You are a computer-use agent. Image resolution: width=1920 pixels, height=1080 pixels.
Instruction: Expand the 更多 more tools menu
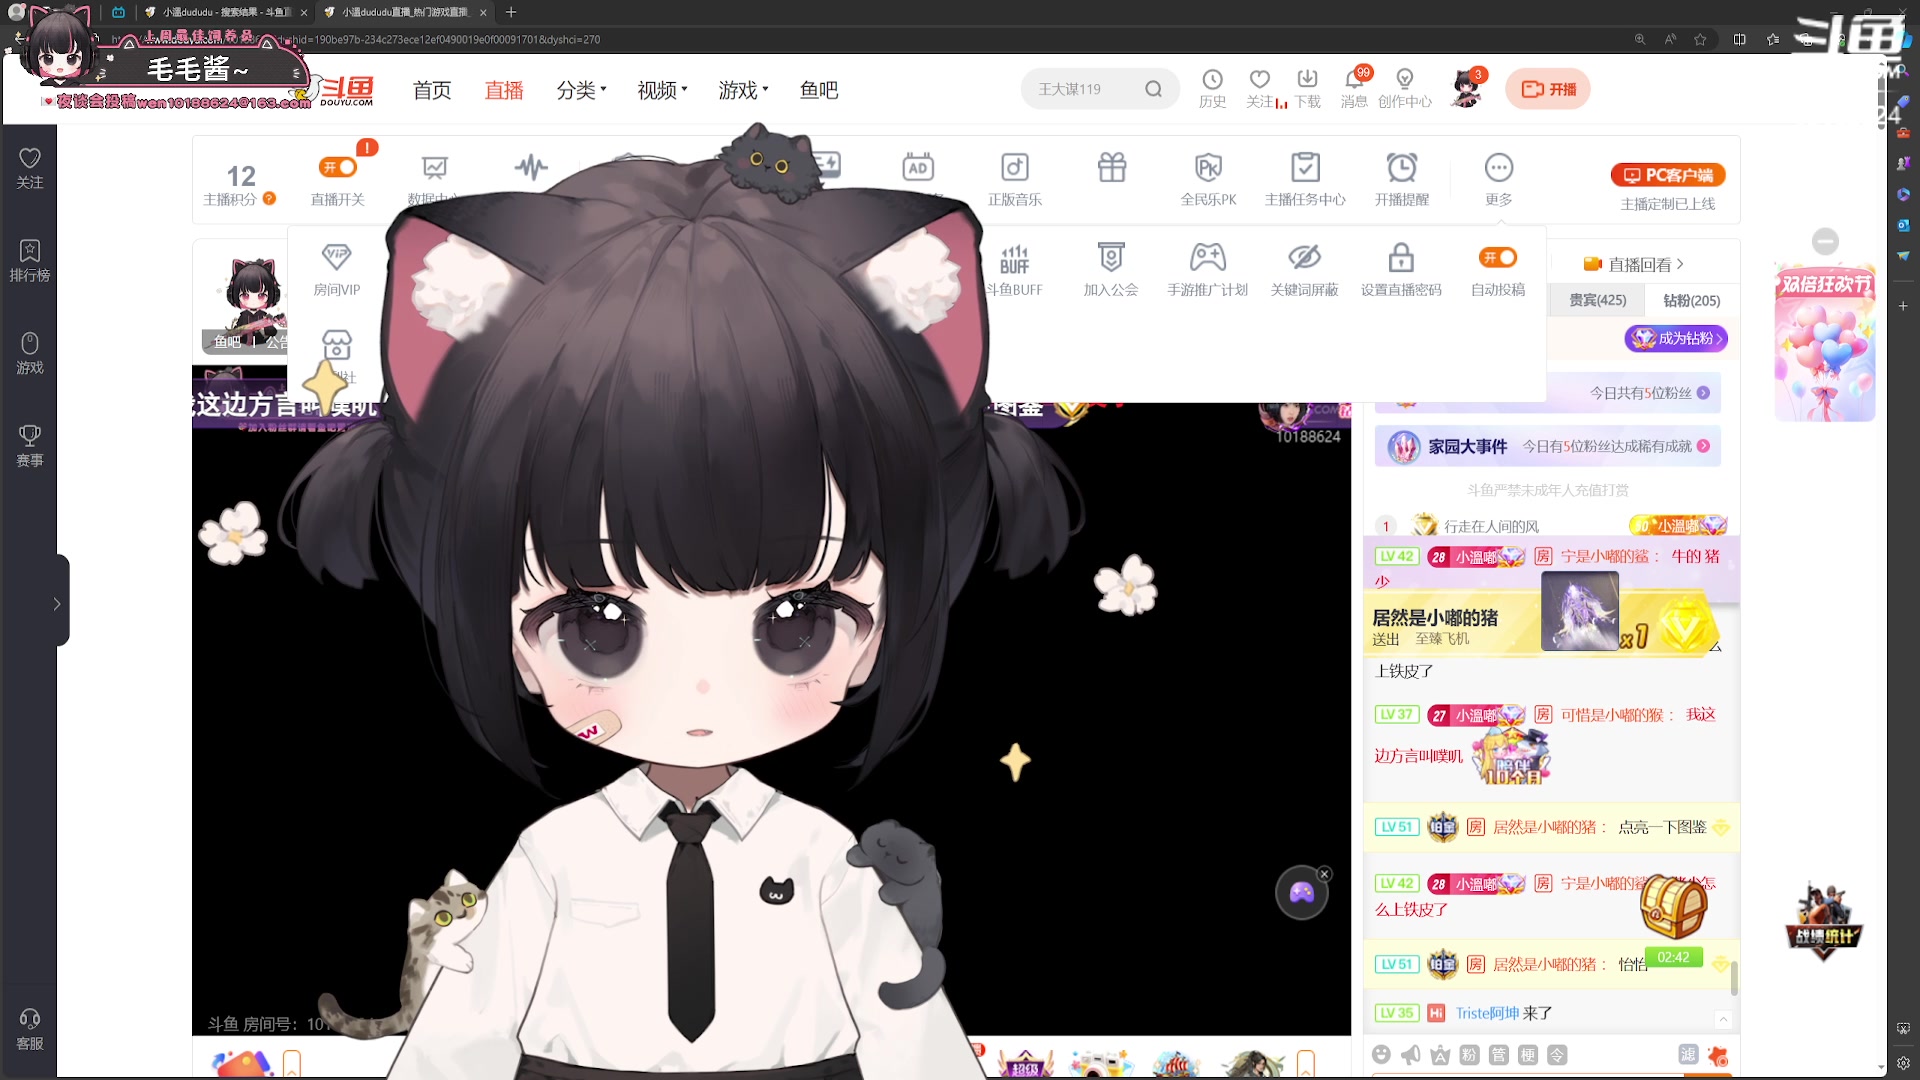click(1498, 179)
